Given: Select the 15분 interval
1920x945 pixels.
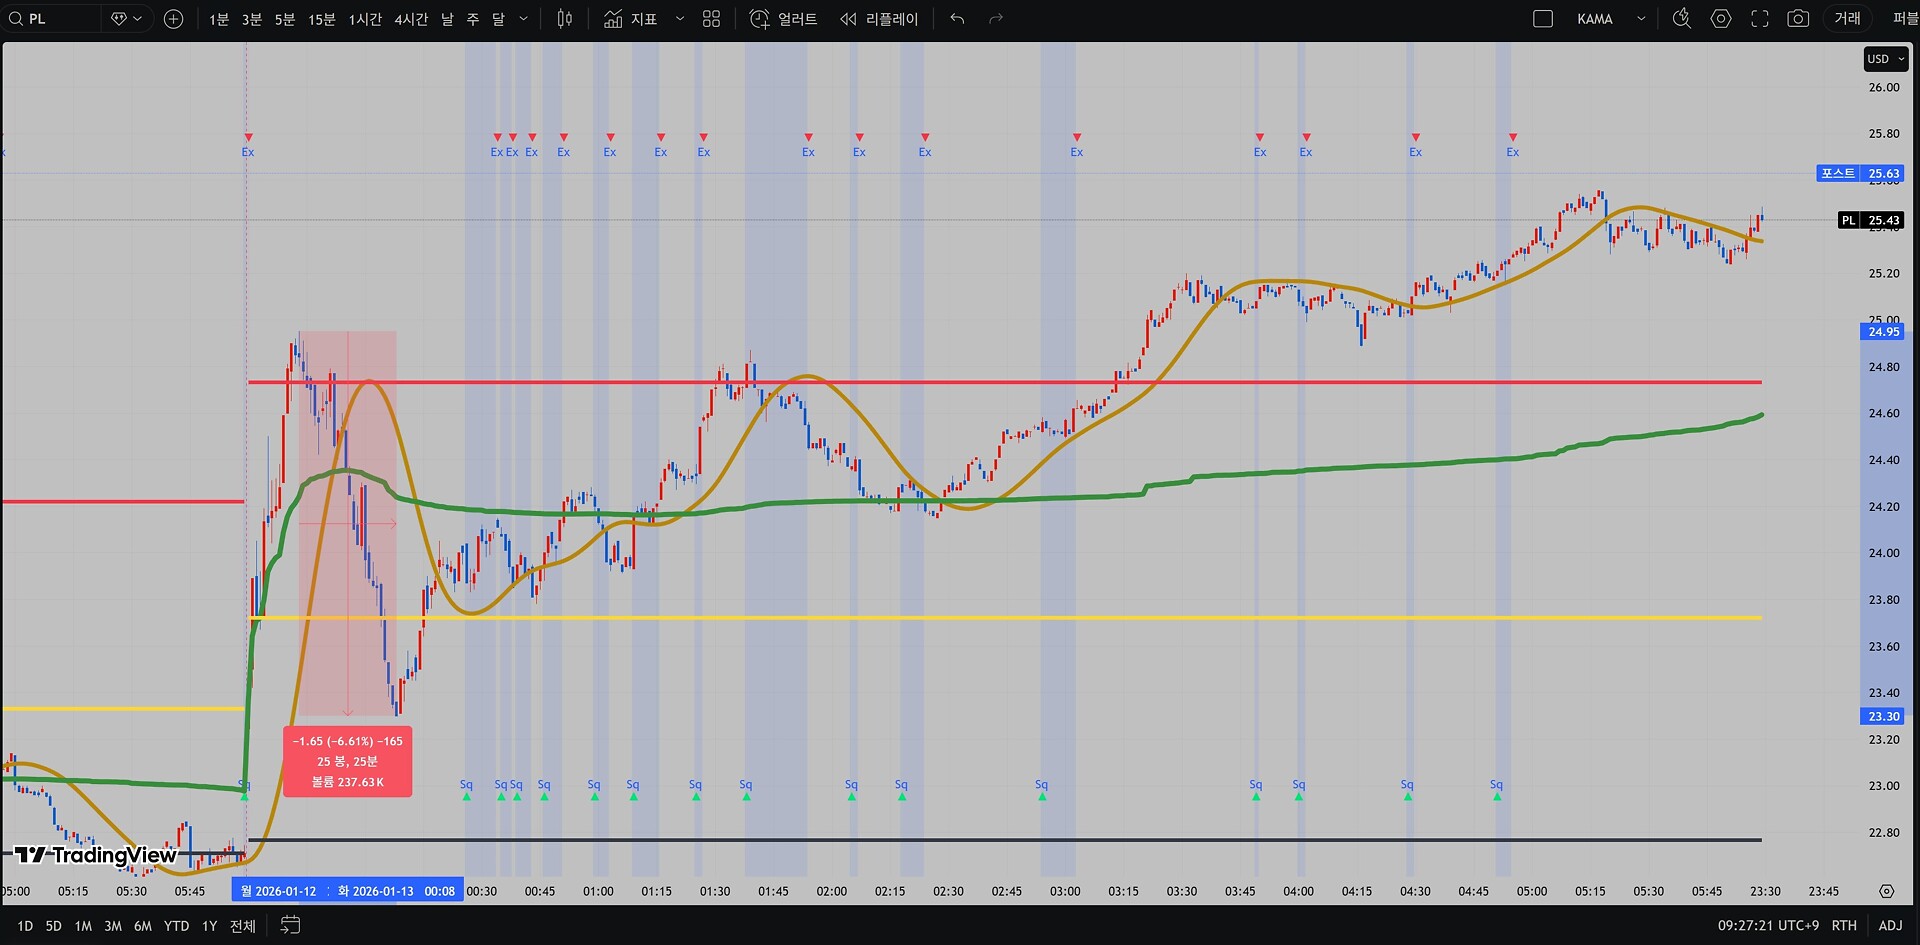Looking at the screenshot, I should click(x=321, y=19).
